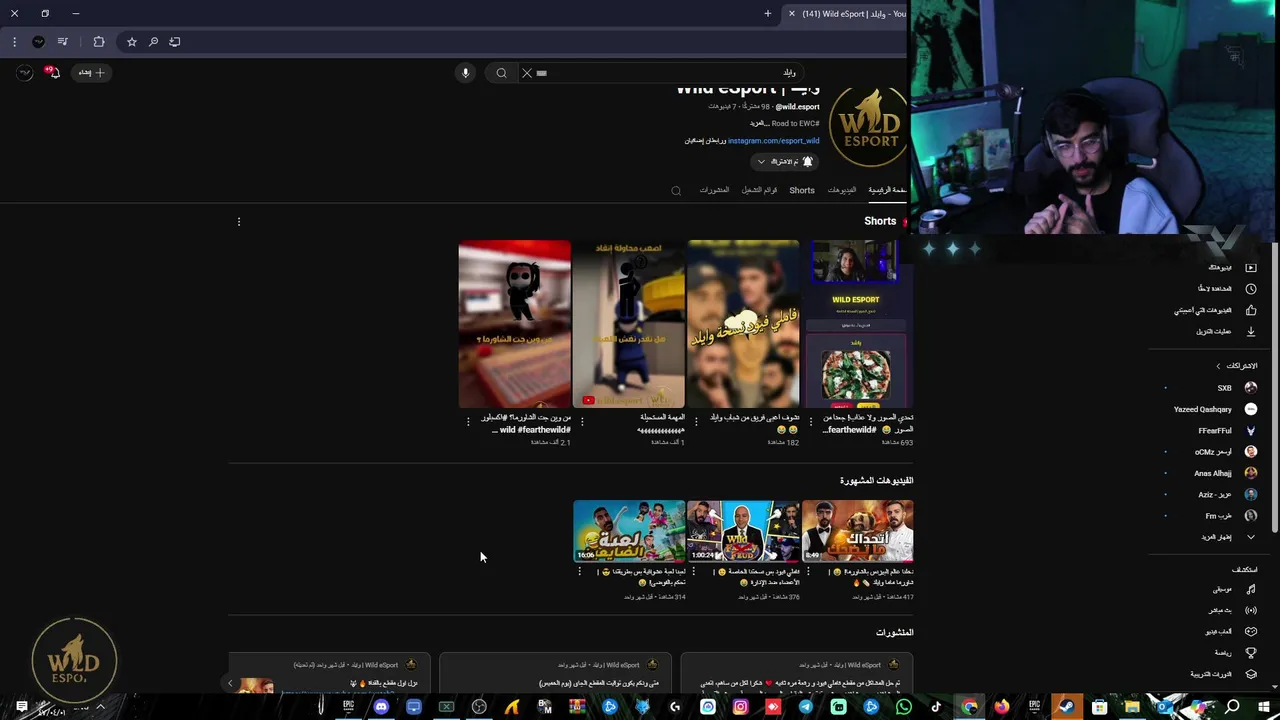This screenshot has width=1280, height=720.
Task: Open the instagram.com/esport_wild link
Action: 773,141
